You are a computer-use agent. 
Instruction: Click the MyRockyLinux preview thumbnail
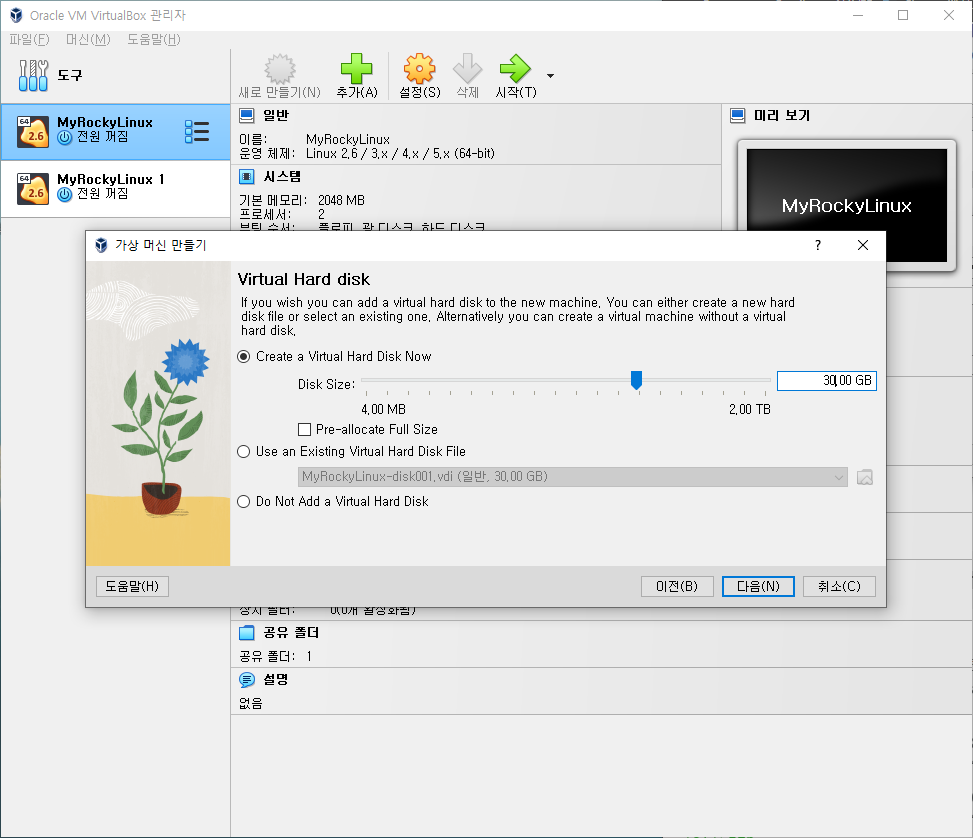click(x=846, y=205)
